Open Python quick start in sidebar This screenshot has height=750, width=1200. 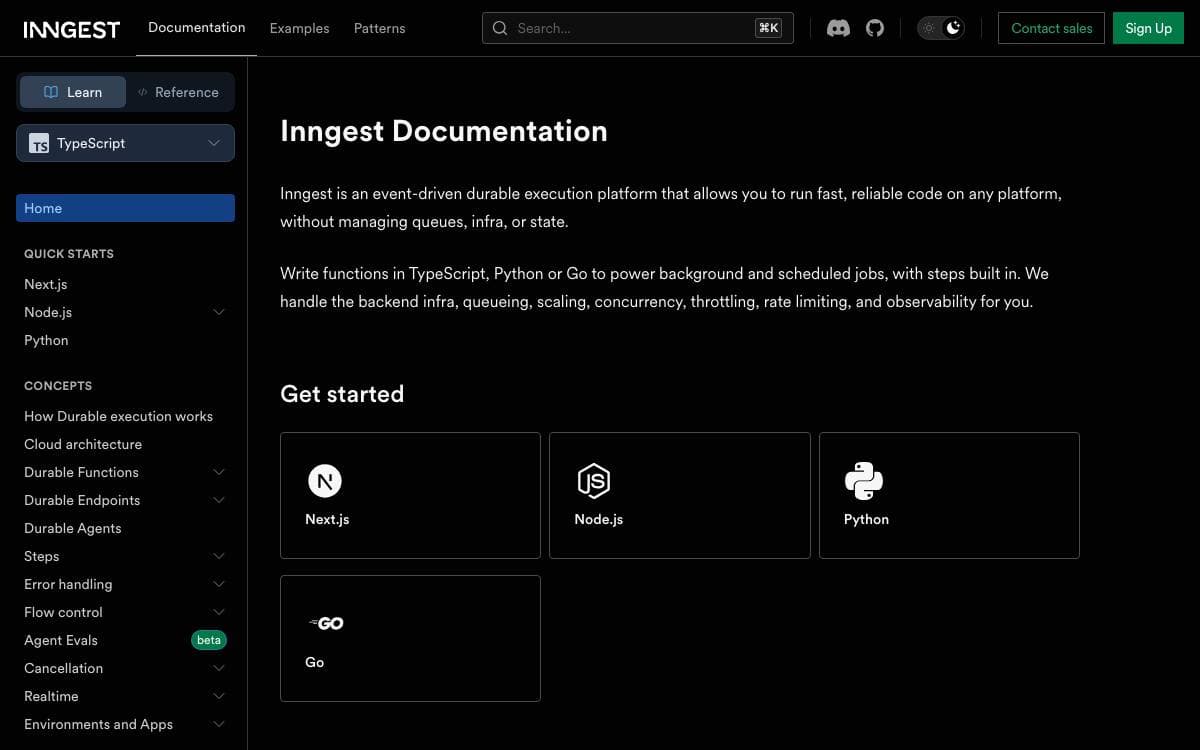click(x=46, y=340)
